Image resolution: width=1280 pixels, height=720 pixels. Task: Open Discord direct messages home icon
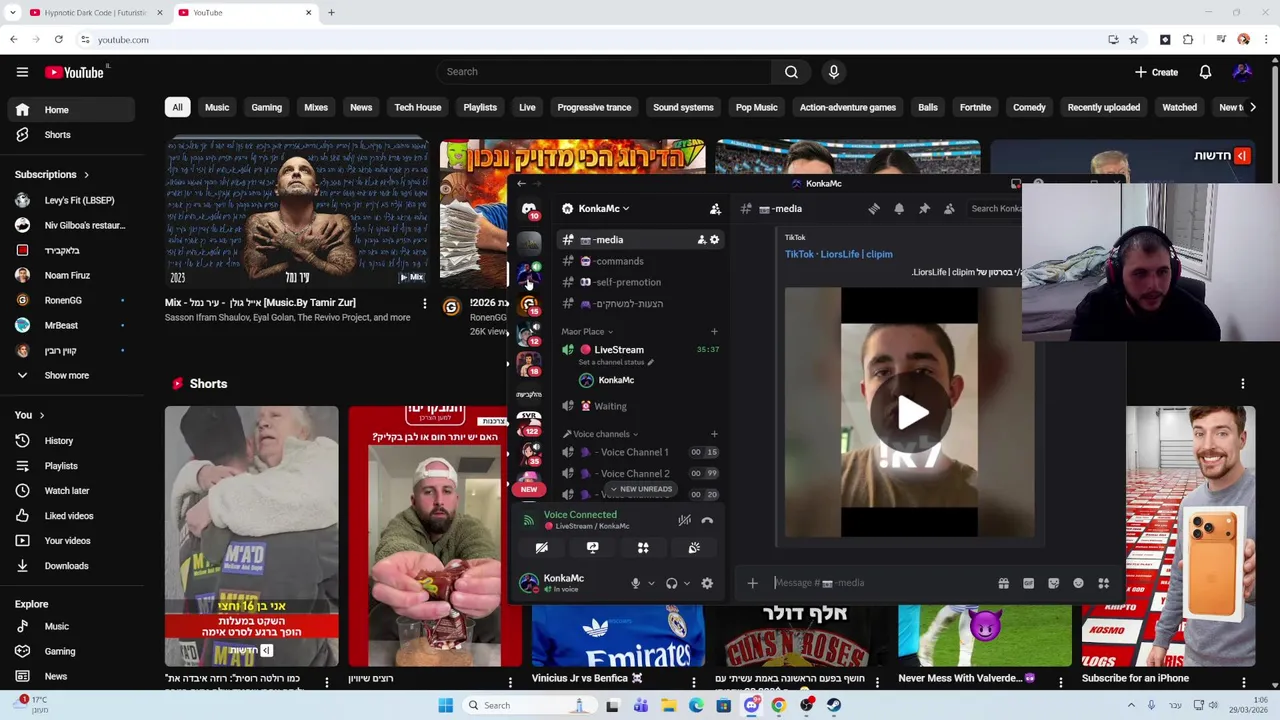[x=529, y=209]
